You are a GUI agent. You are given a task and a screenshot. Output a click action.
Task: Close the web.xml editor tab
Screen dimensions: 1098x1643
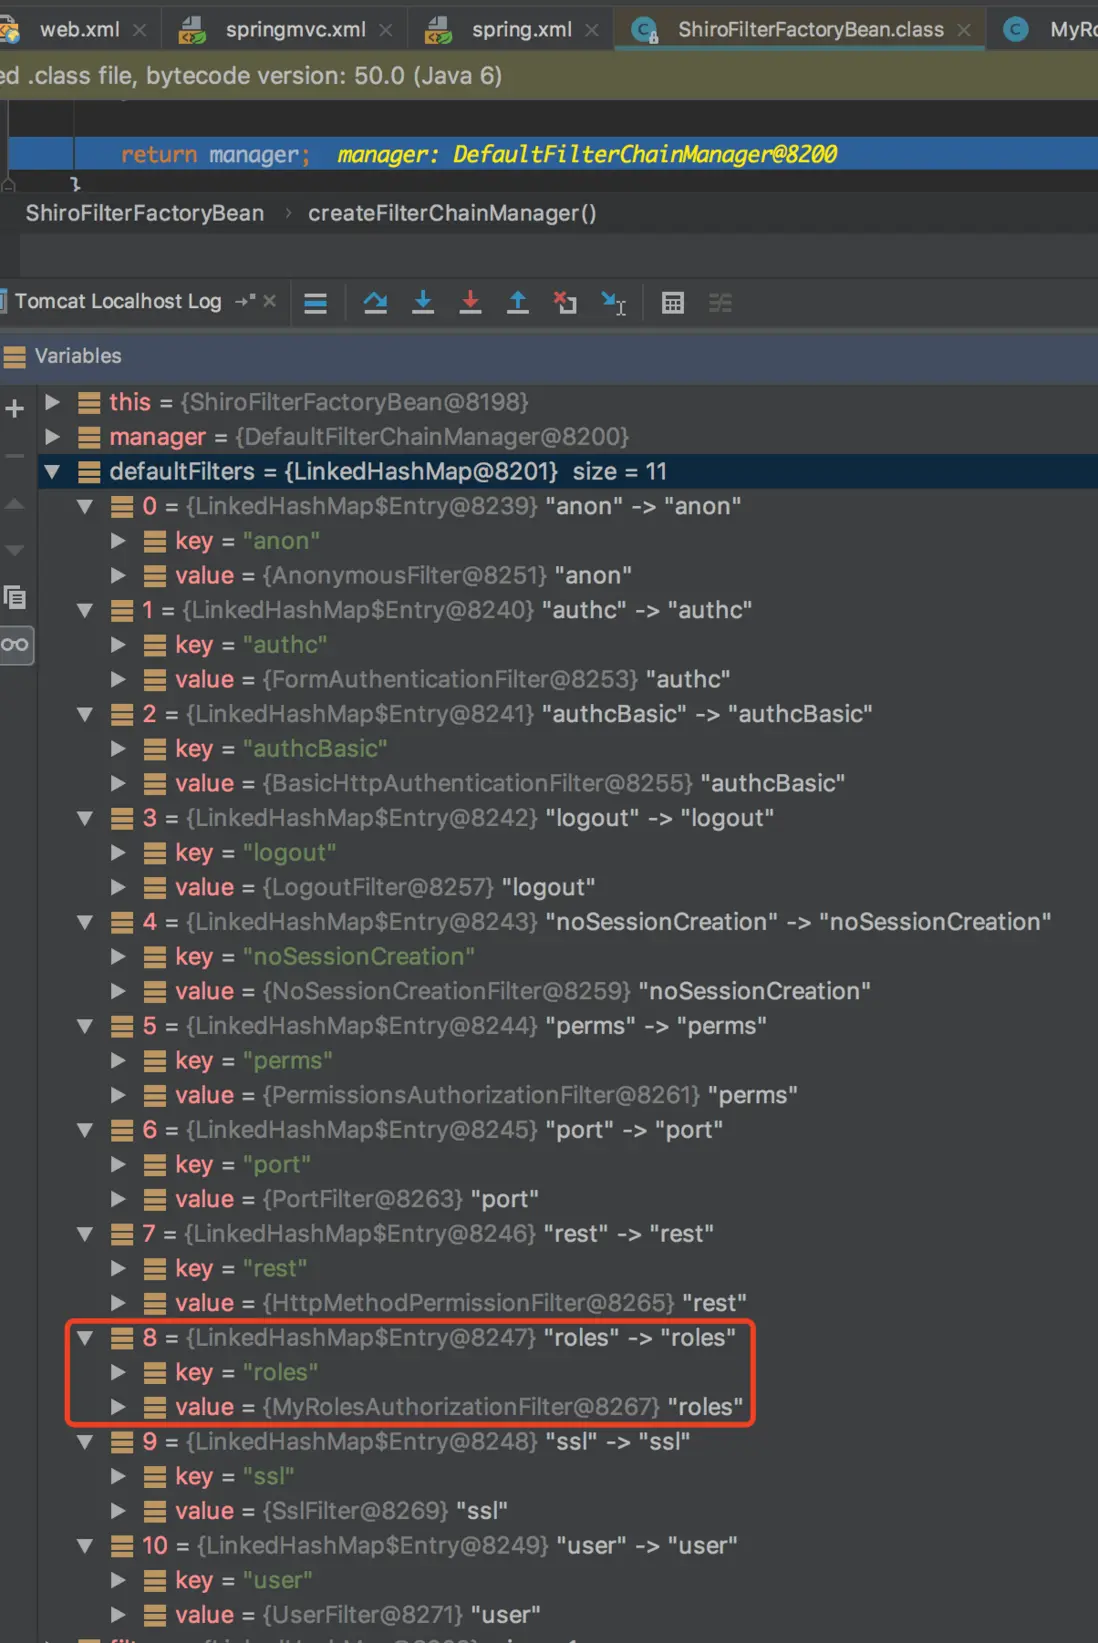[x=140, y=30]
